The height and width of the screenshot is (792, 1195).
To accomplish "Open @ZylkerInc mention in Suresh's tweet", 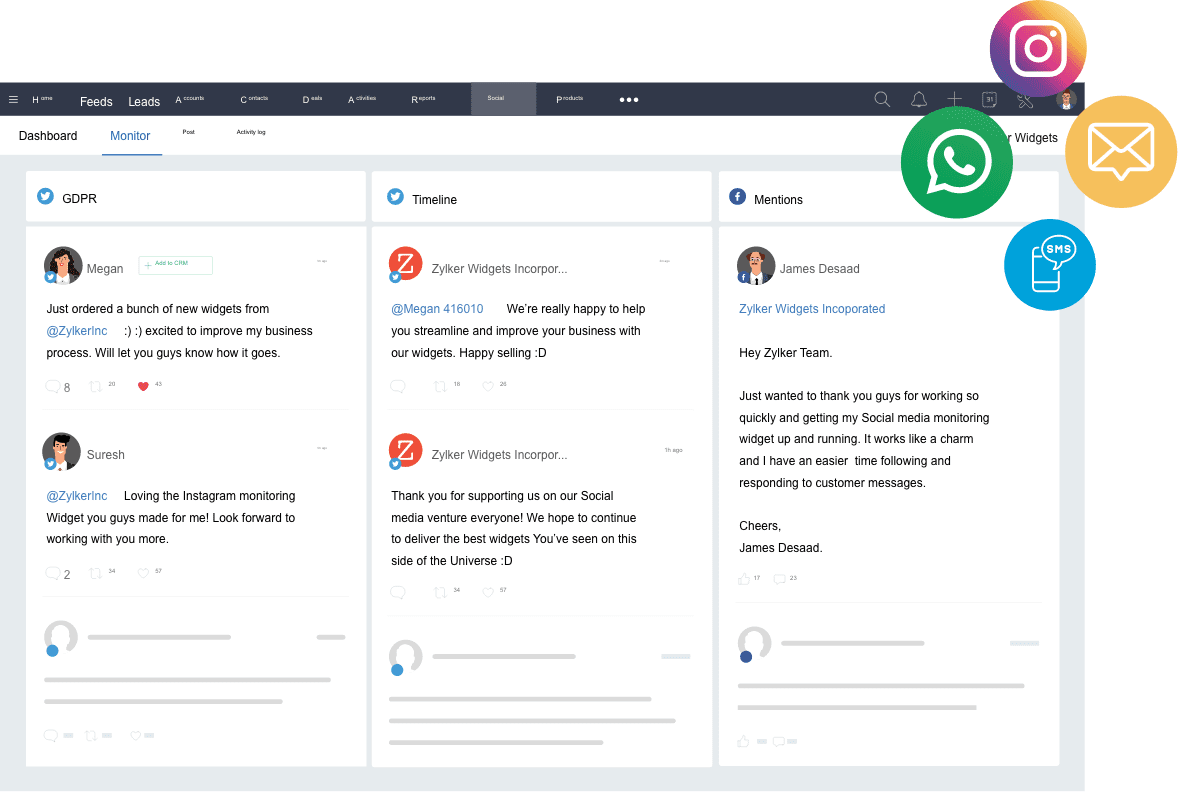I will point(77,495).
